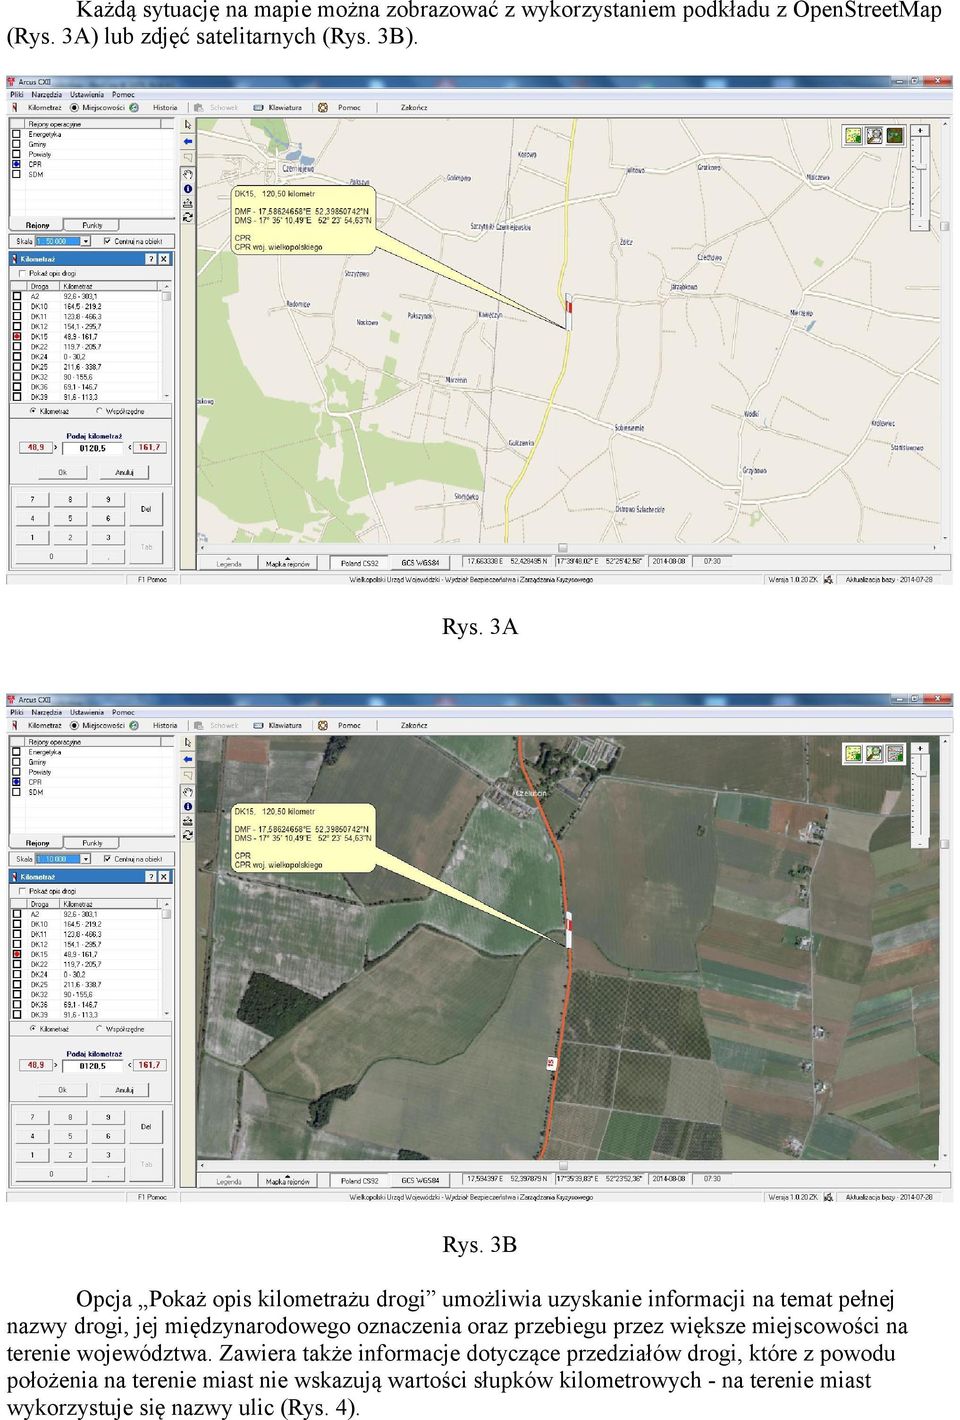The height and width of the screenshot is (1420, 960).
Task: Open the Skala 1:50000 dropdown in Rys. 3A
Action: (86, 241)
